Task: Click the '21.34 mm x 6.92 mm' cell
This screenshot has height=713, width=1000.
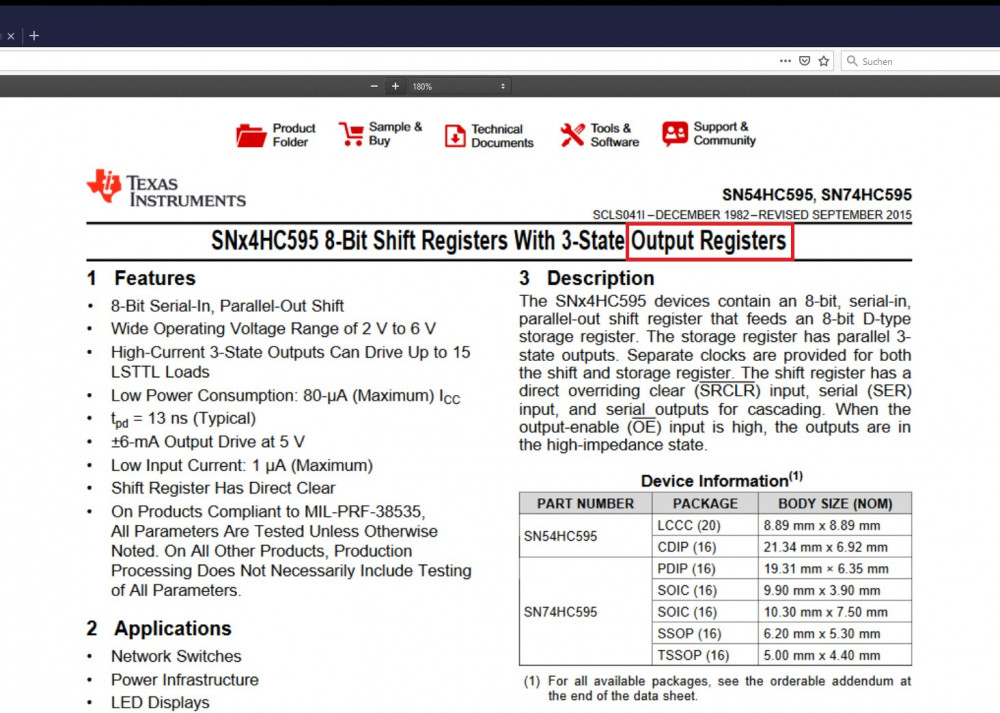Action: [x=835, y=547]
